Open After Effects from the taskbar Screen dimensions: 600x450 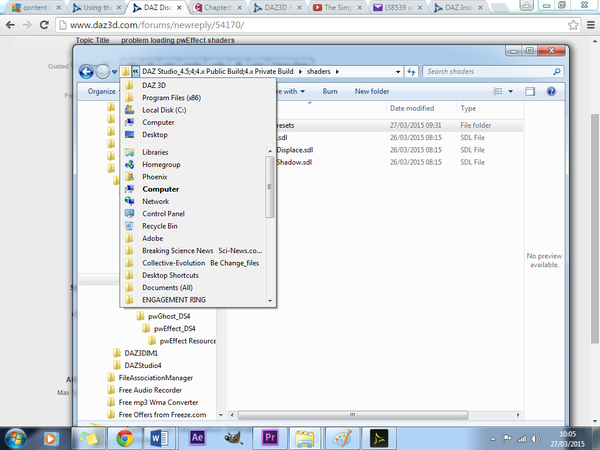[197, 438]
